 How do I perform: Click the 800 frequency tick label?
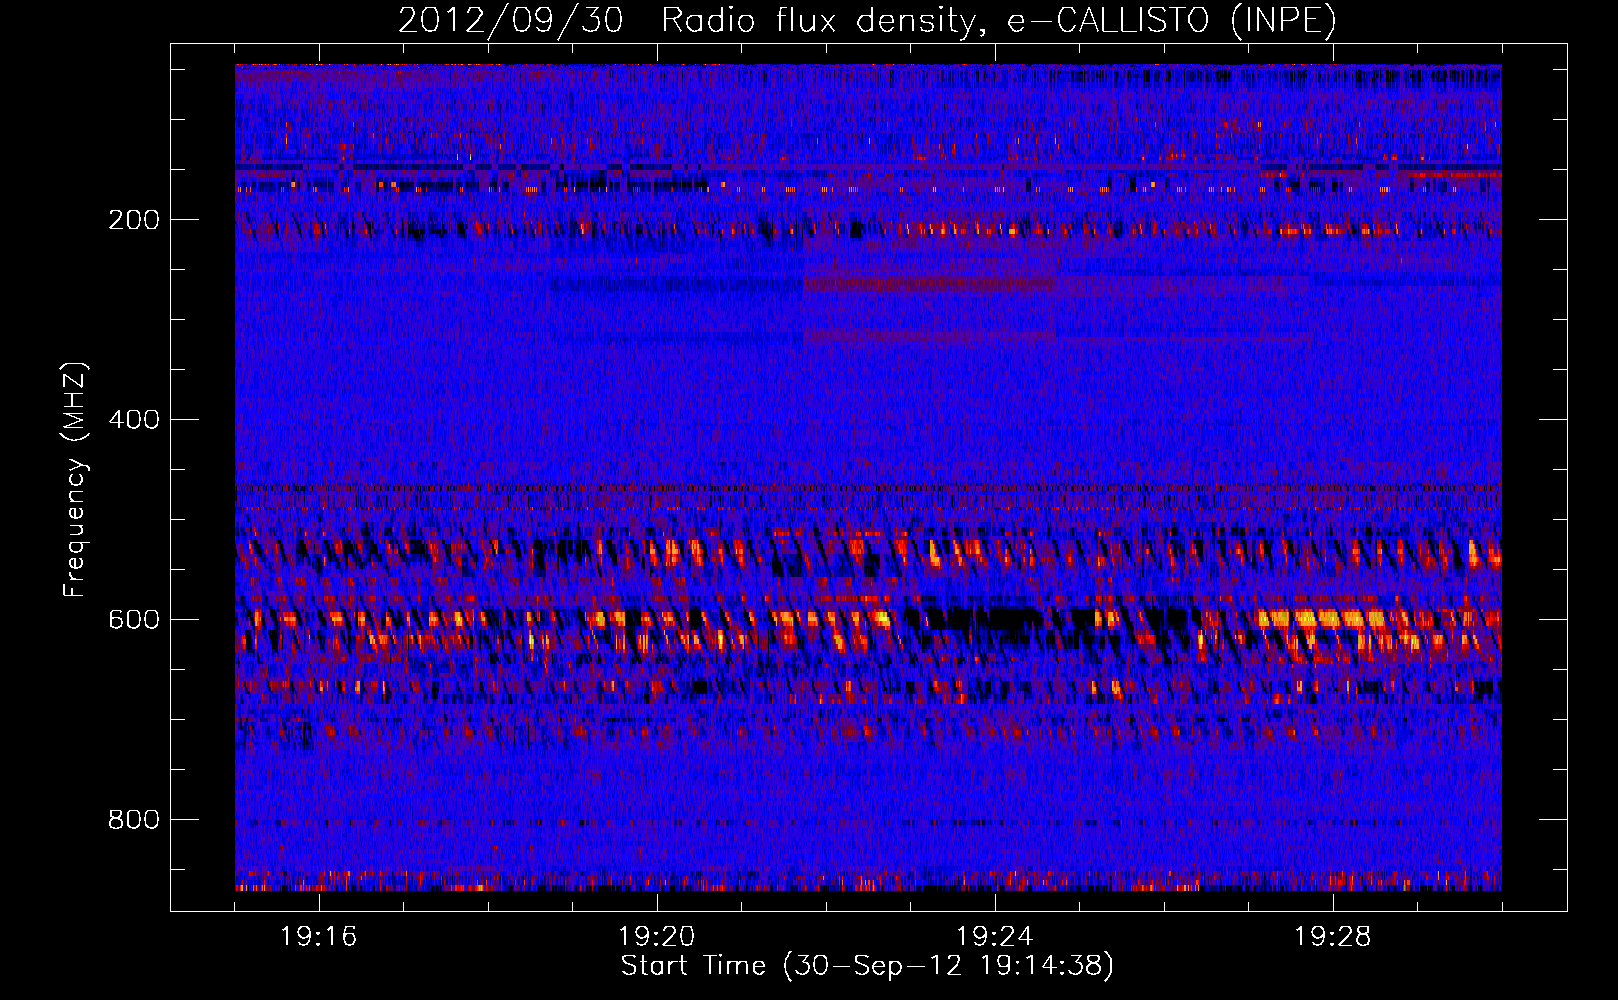[133, 820]
